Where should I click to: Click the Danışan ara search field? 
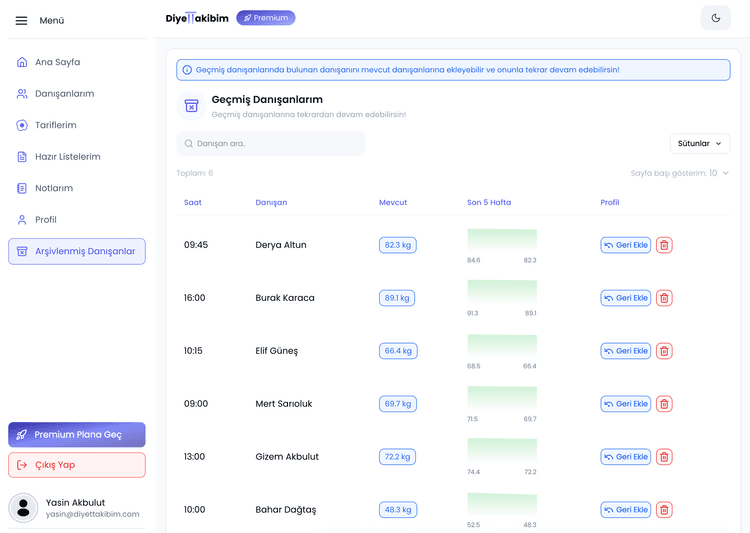click(271, 144)
